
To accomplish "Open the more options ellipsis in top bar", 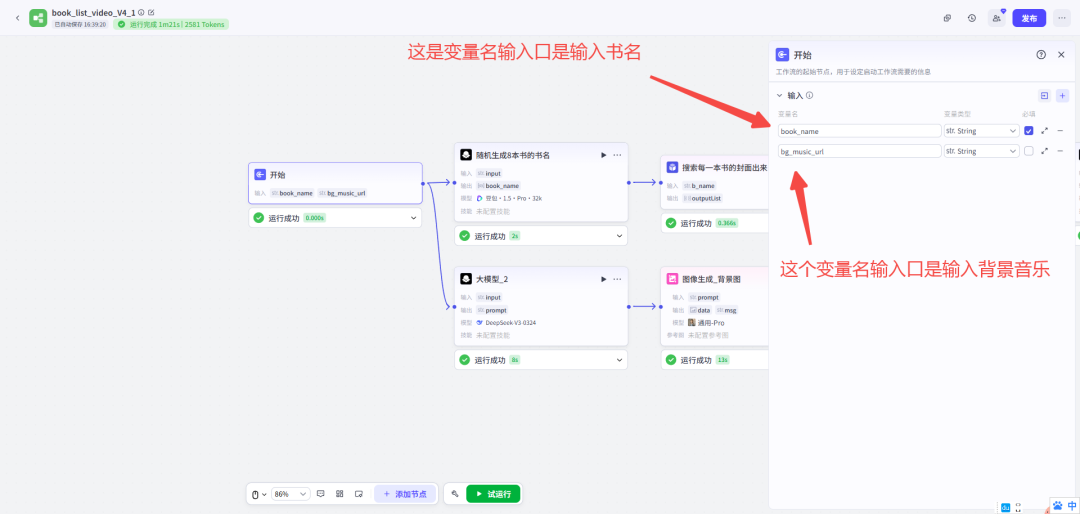I will (1061, 18).
